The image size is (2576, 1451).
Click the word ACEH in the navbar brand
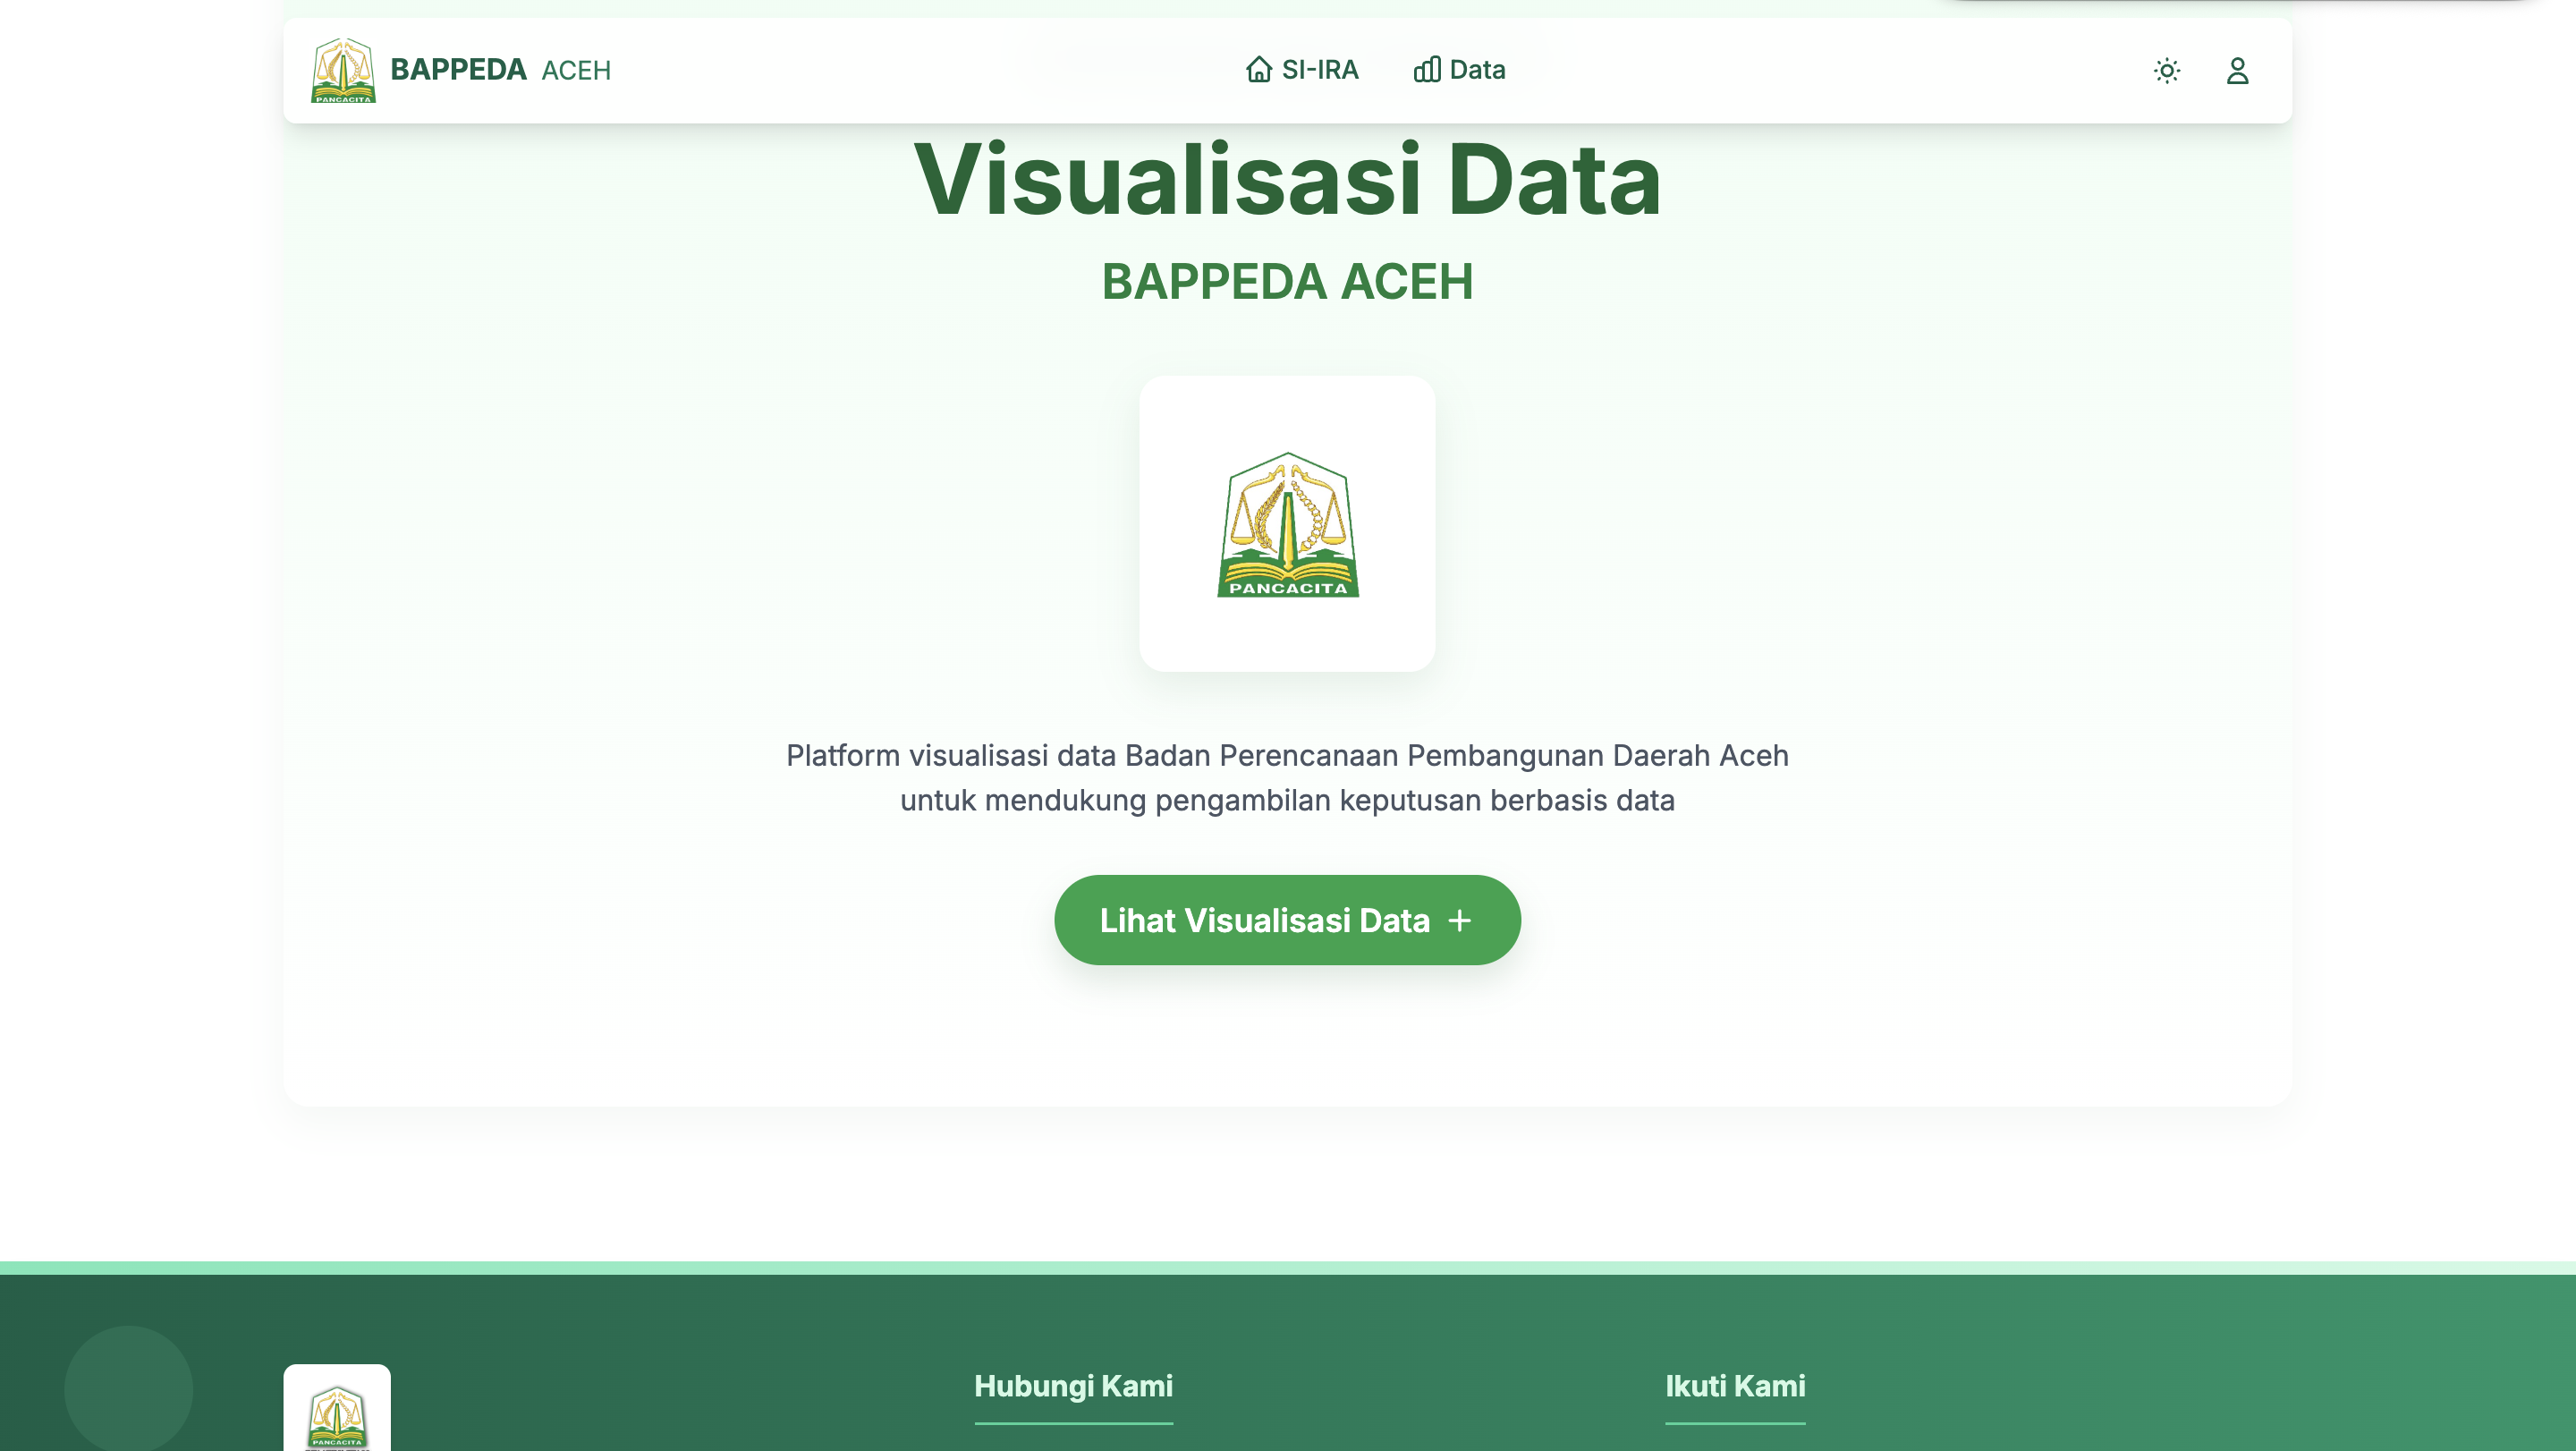click(576, 70)
